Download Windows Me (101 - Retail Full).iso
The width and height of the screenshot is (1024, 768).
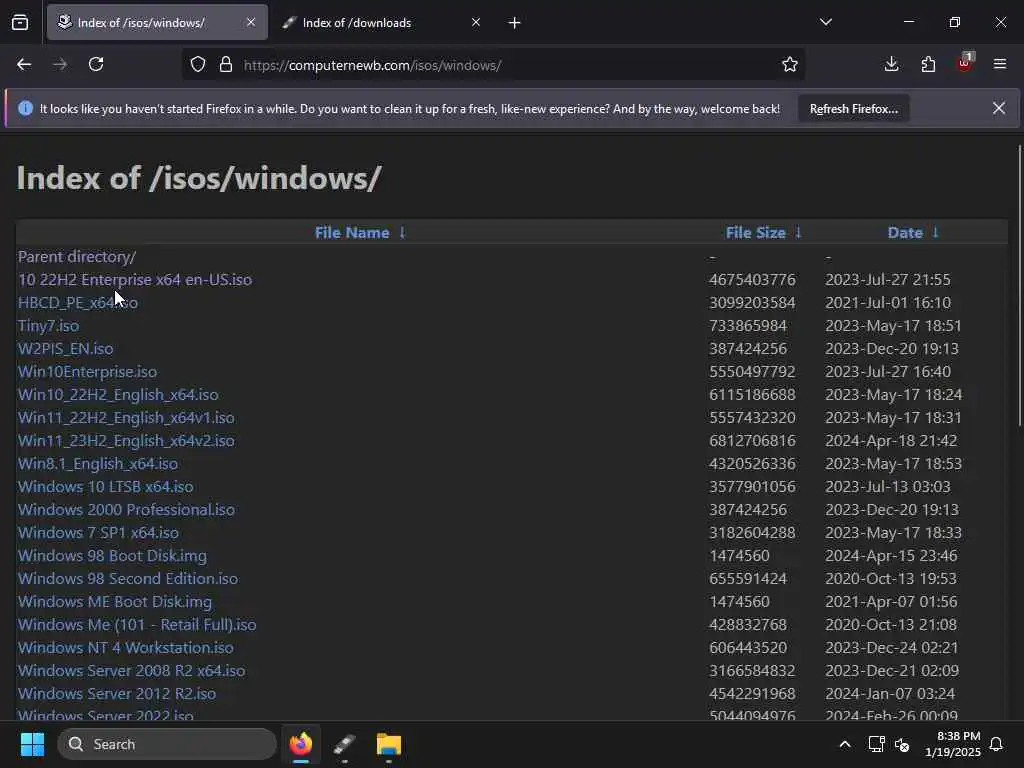coord(137,624)
